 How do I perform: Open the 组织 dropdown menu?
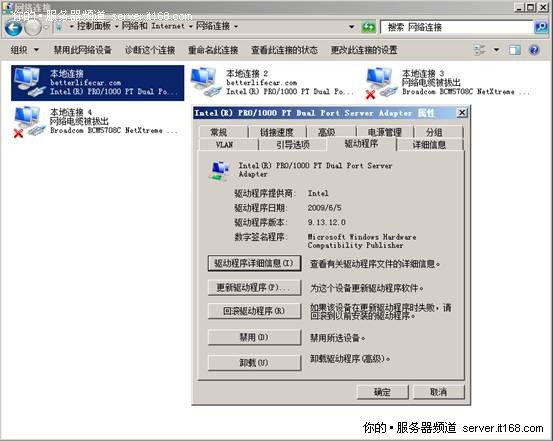click(24, 50)
